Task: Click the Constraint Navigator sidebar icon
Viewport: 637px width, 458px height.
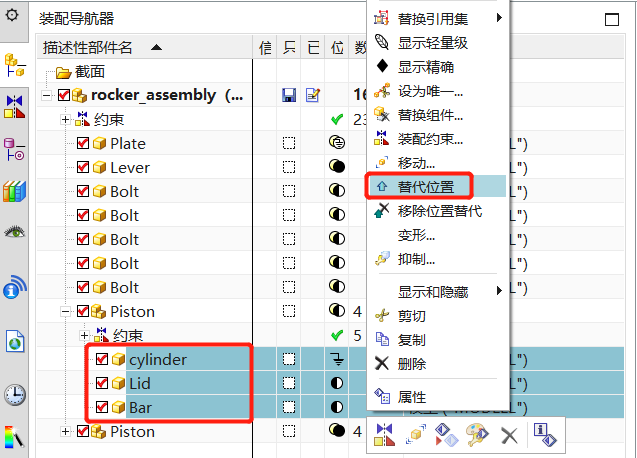Action: [14, 106]
